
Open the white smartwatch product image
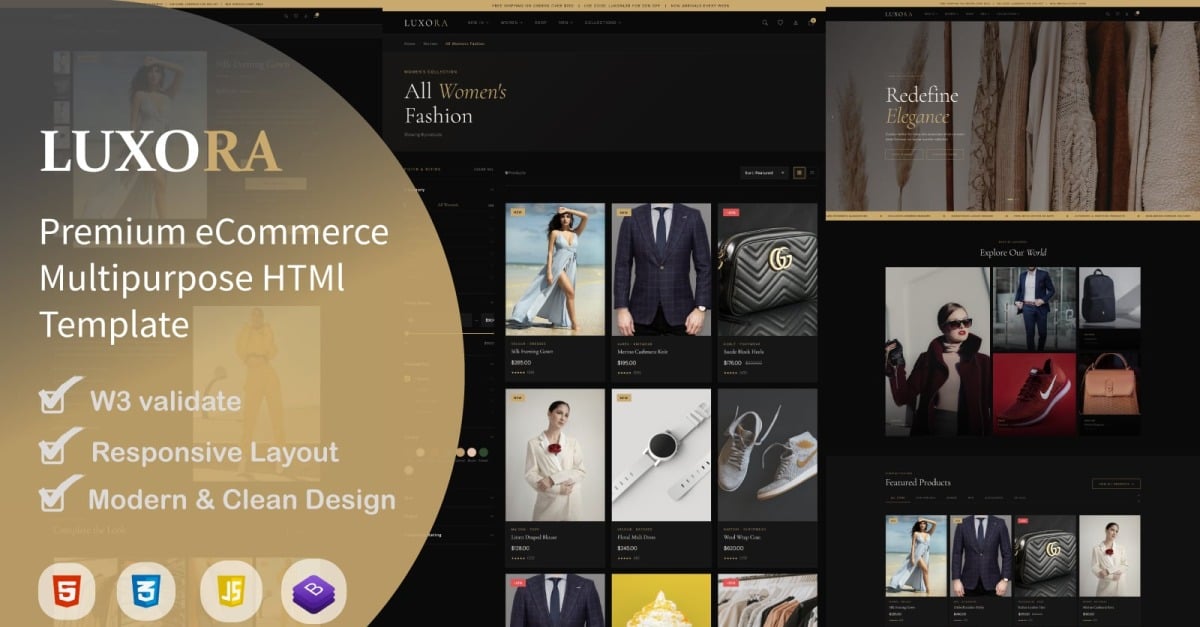pos(661,455)
